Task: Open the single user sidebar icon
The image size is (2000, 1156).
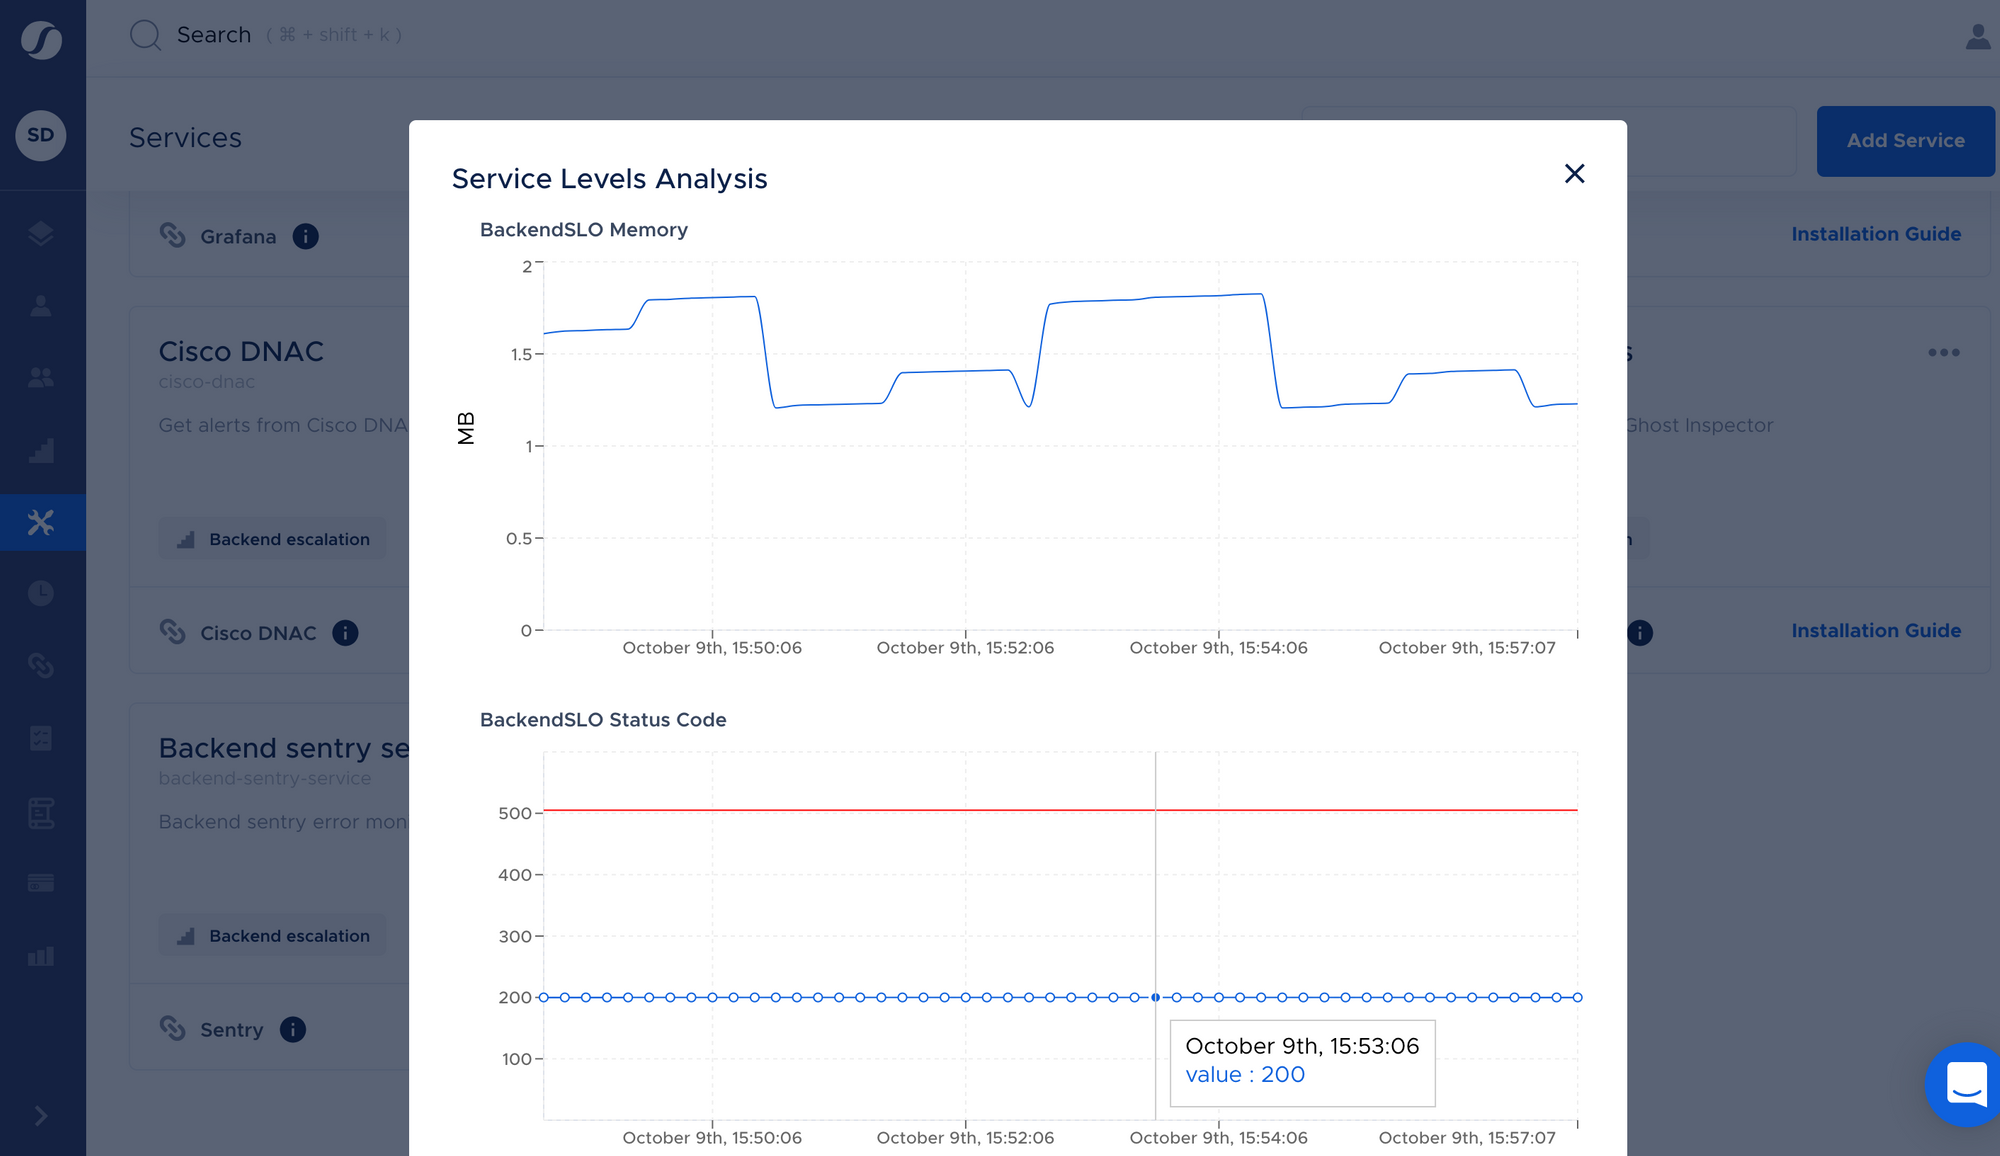Action: 41,306
